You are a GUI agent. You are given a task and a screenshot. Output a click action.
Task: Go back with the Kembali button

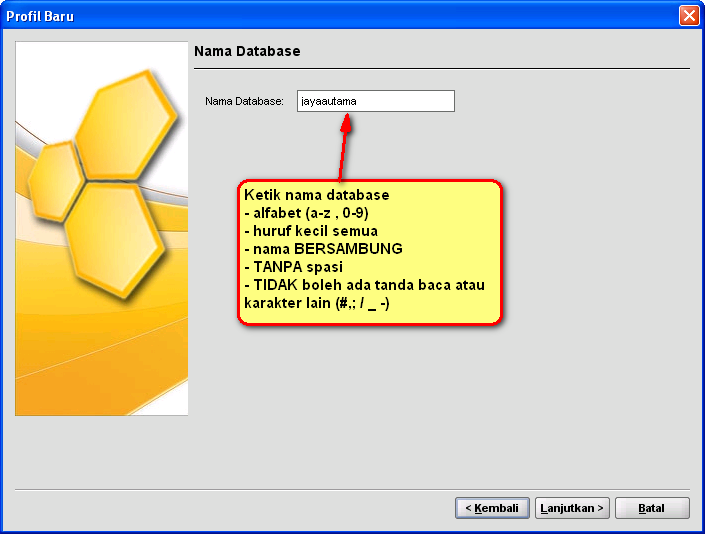point(492,508)
